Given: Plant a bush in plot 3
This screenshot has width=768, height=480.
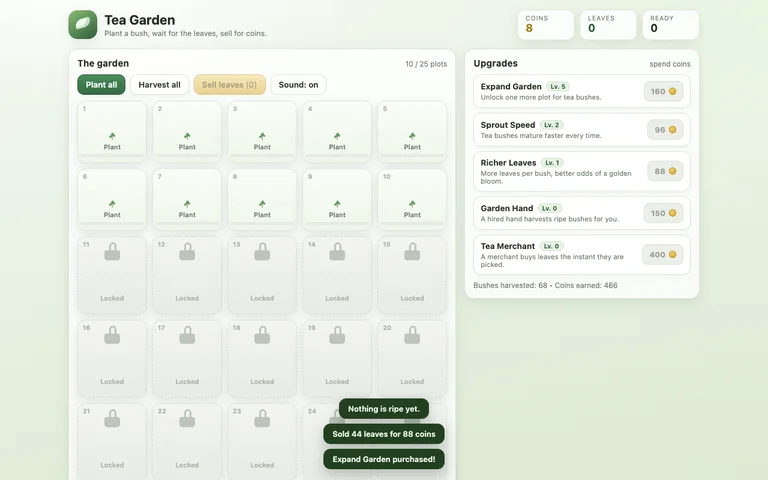Looking at the screenshot, I should (x=262, y=132).
